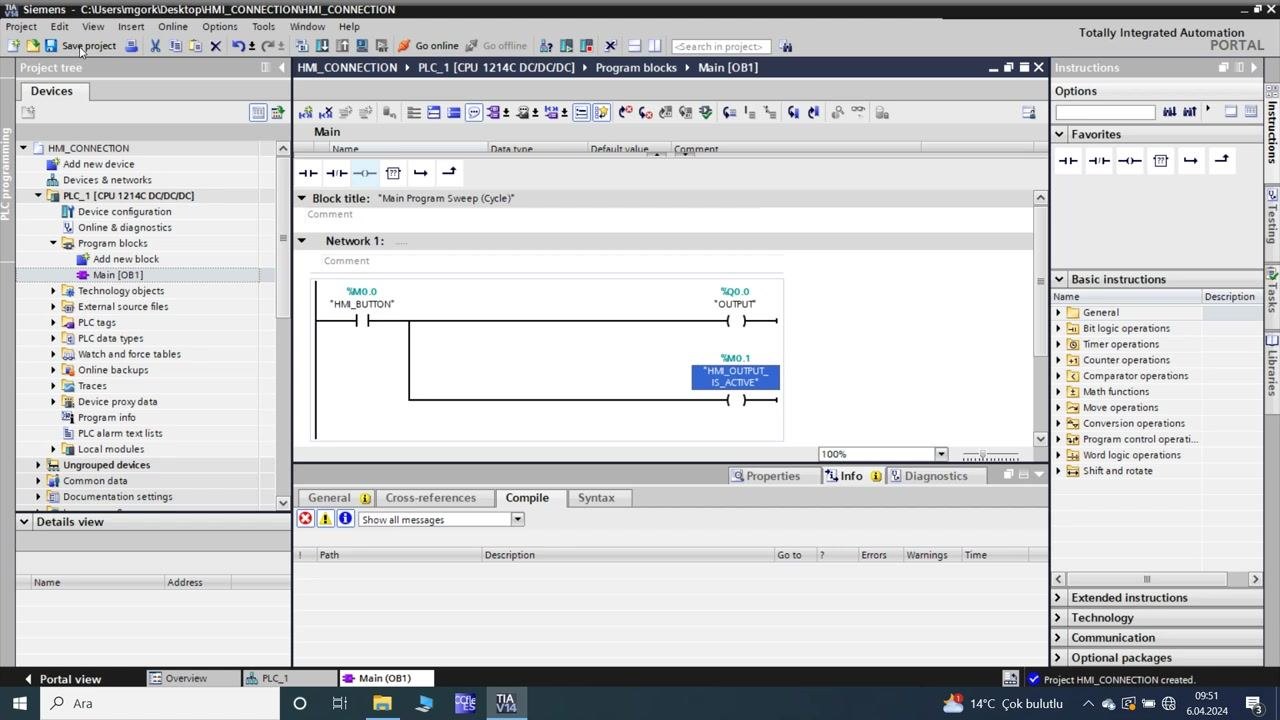Expand Bit logic operations instructions
This screenshot has height=720, width=1280.
coord(1059,328)
